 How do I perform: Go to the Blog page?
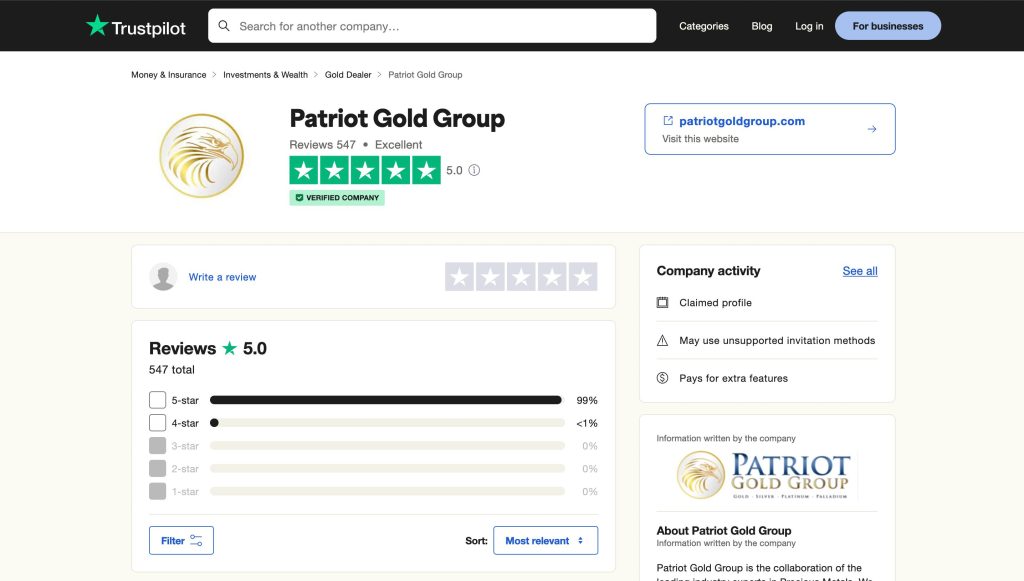[x=761, y=26]
